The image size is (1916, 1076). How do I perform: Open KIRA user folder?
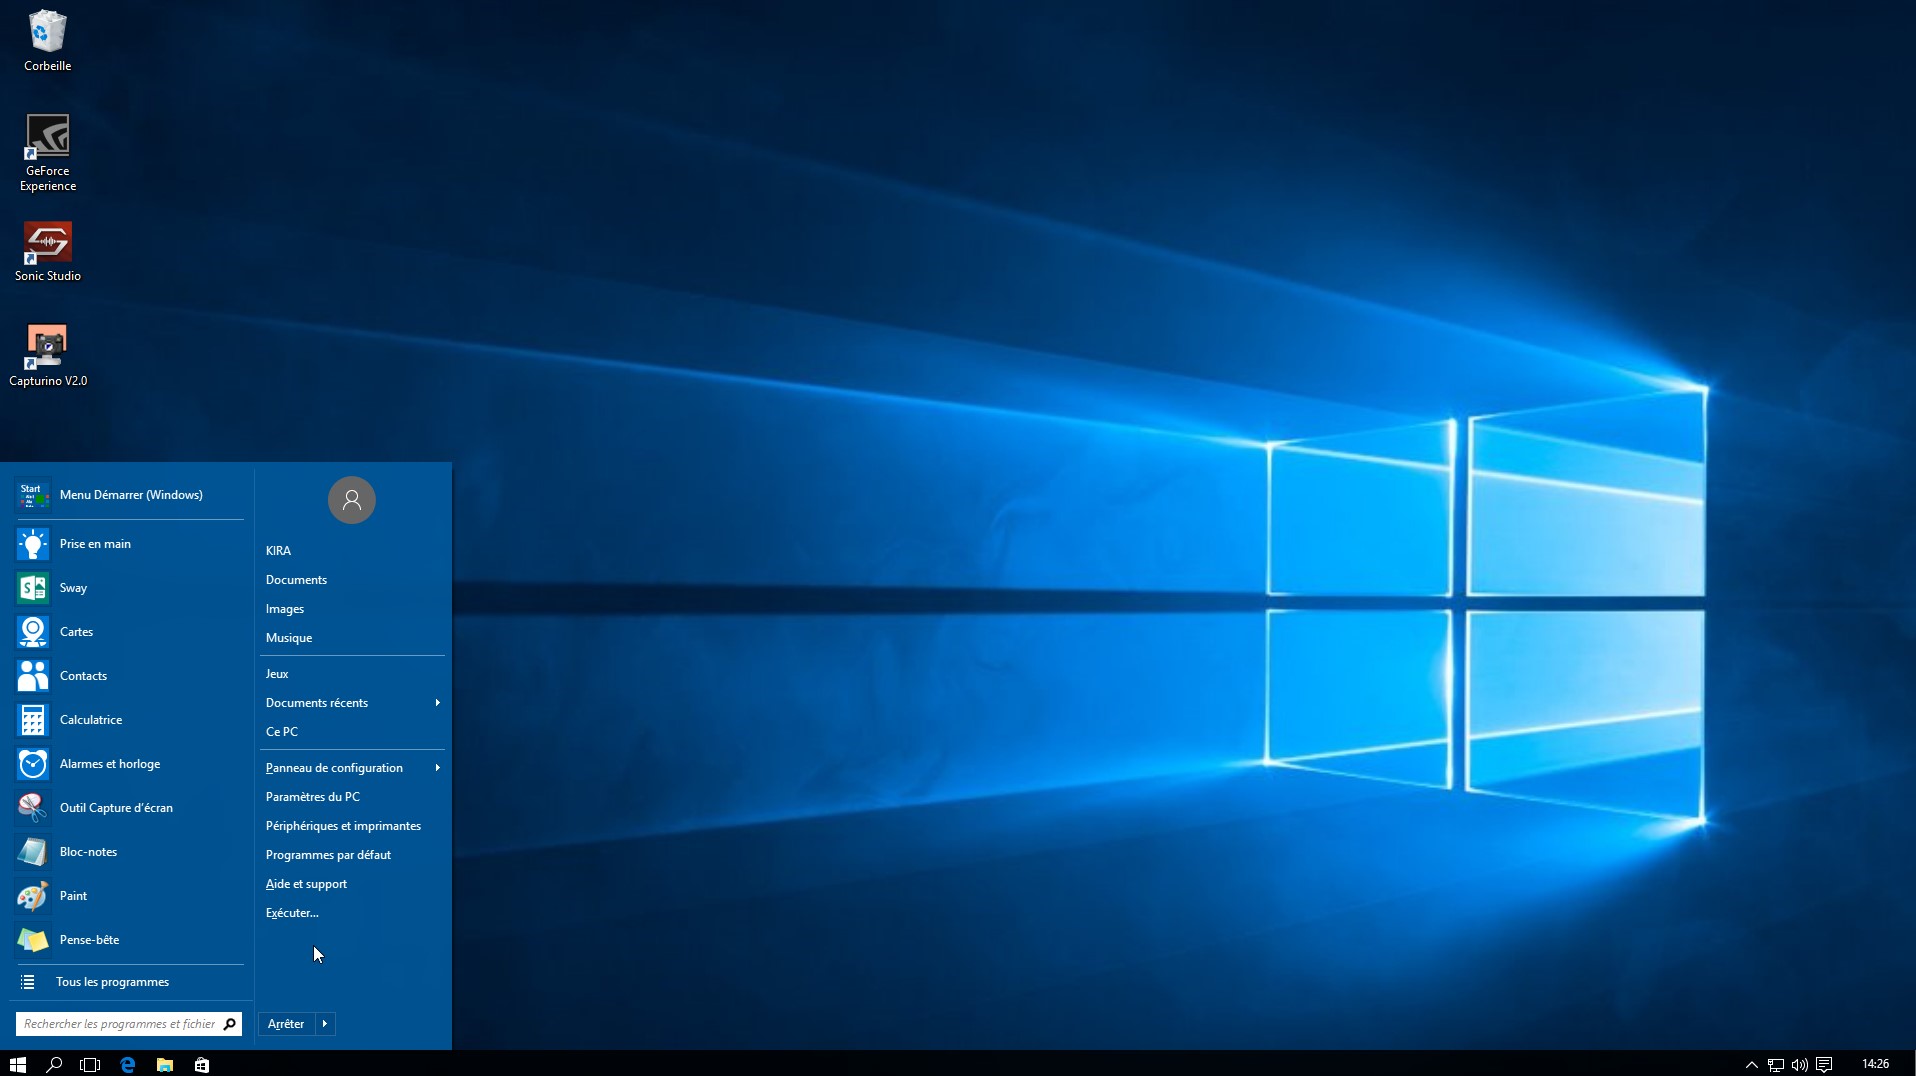(352, 551)
